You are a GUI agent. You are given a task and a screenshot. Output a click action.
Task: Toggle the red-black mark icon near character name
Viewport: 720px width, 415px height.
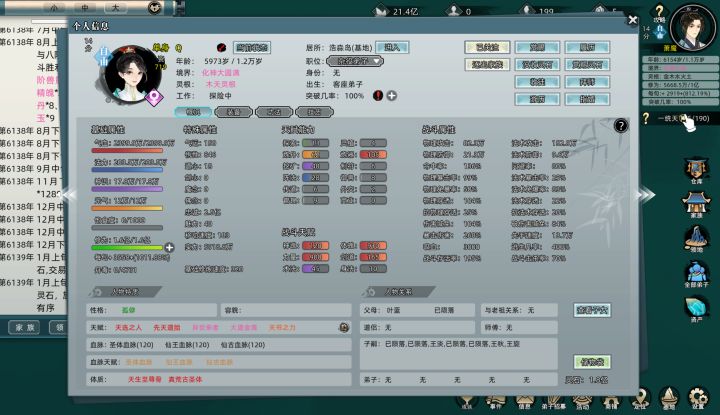(x=221, y=47)
